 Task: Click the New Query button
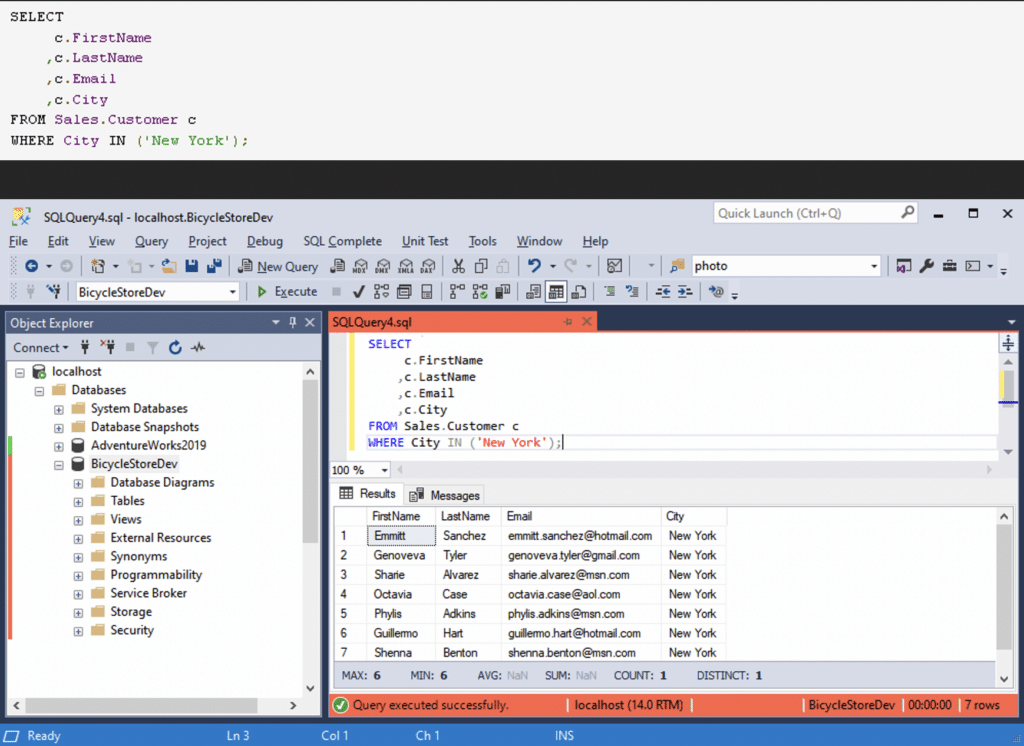click(278, 266)
